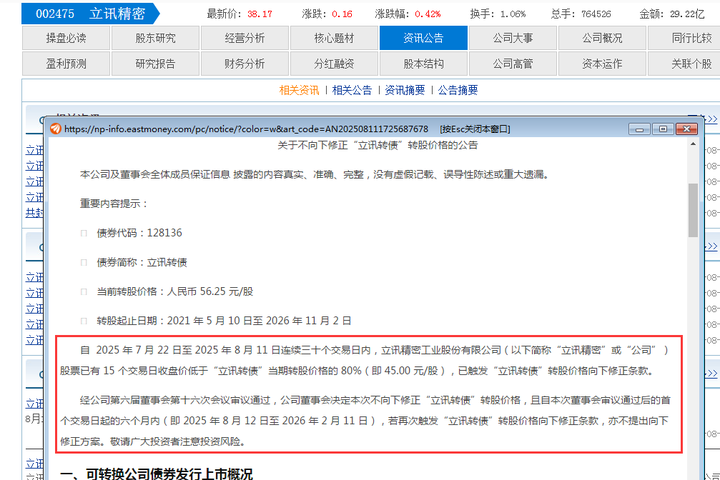Click the change percent value 0.42%
720x480 pixels.
pos(428,14)
